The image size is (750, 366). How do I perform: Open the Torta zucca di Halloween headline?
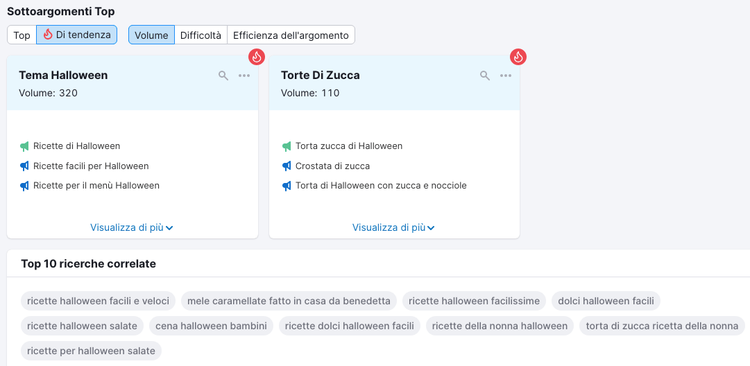coord(349,146)
